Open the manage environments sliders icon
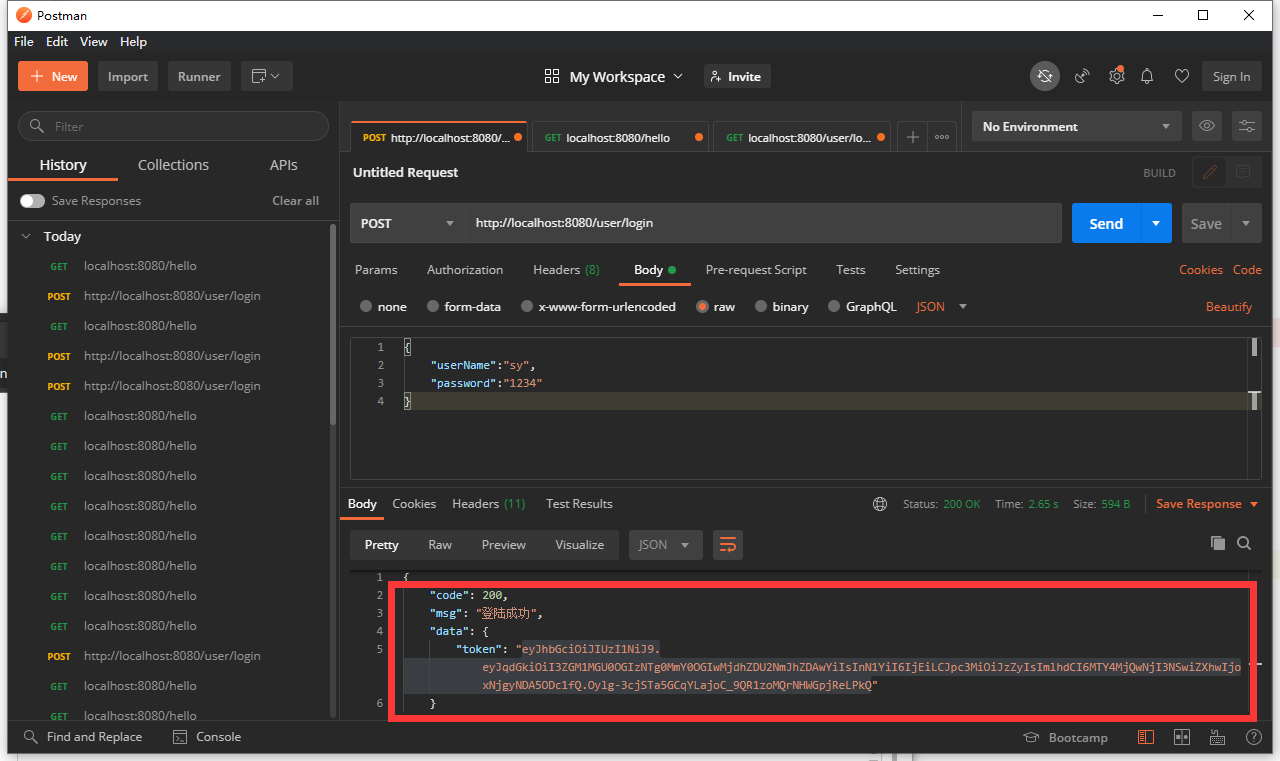Viewport: 1280px width, 761px height. pyautogui.click(x=1247, y=126)
